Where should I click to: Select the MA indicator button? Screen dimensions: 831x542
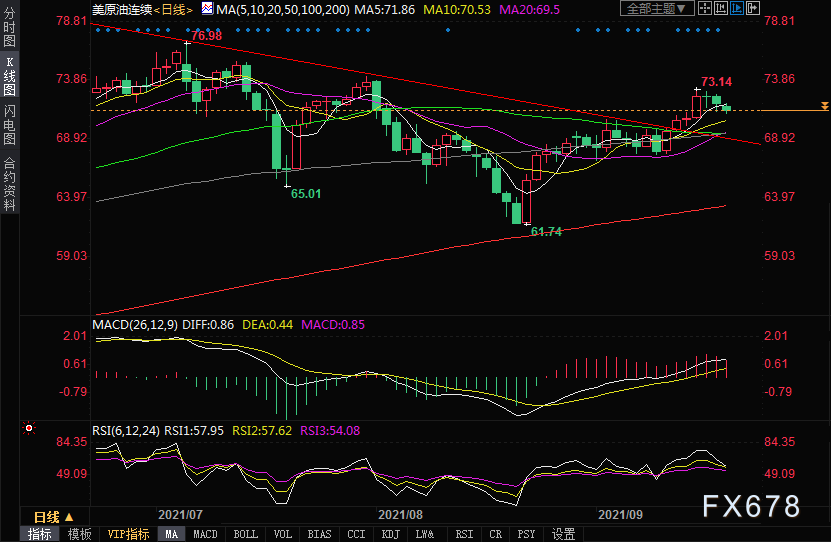[x=171, y=534]
